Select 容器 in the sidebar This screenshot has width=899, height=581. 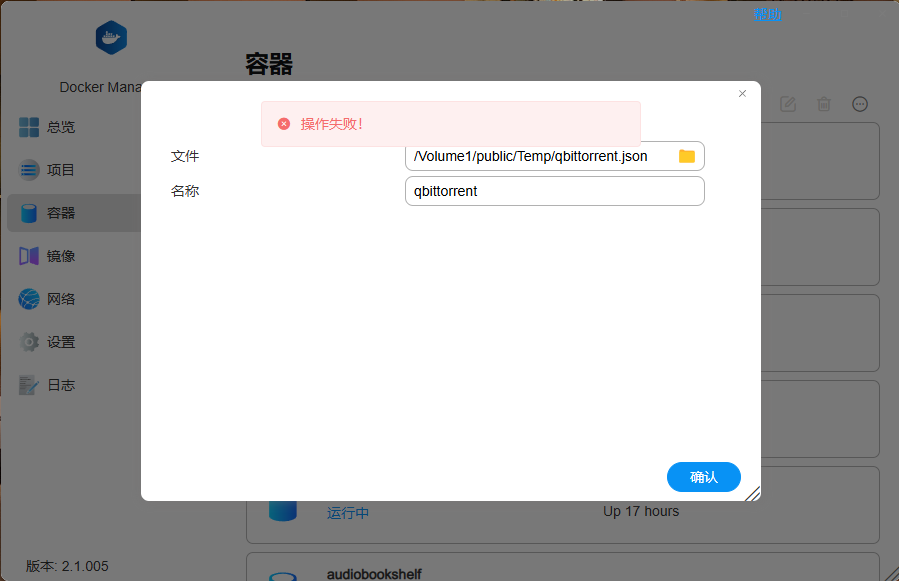(x=73, y=213)
